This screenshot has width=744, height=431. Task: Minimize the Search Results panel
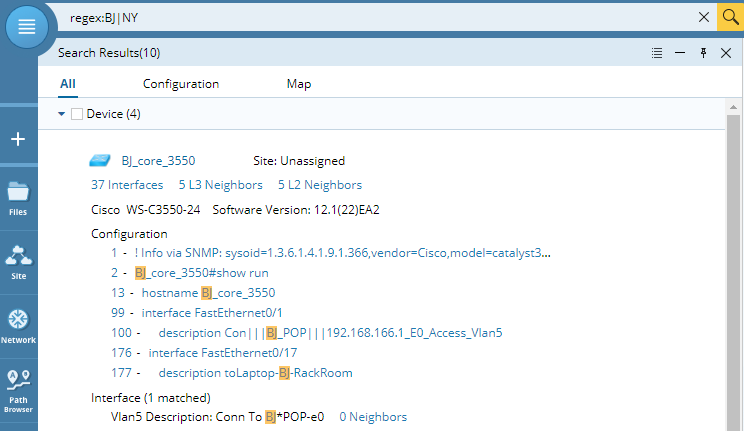tap(680, 53)
